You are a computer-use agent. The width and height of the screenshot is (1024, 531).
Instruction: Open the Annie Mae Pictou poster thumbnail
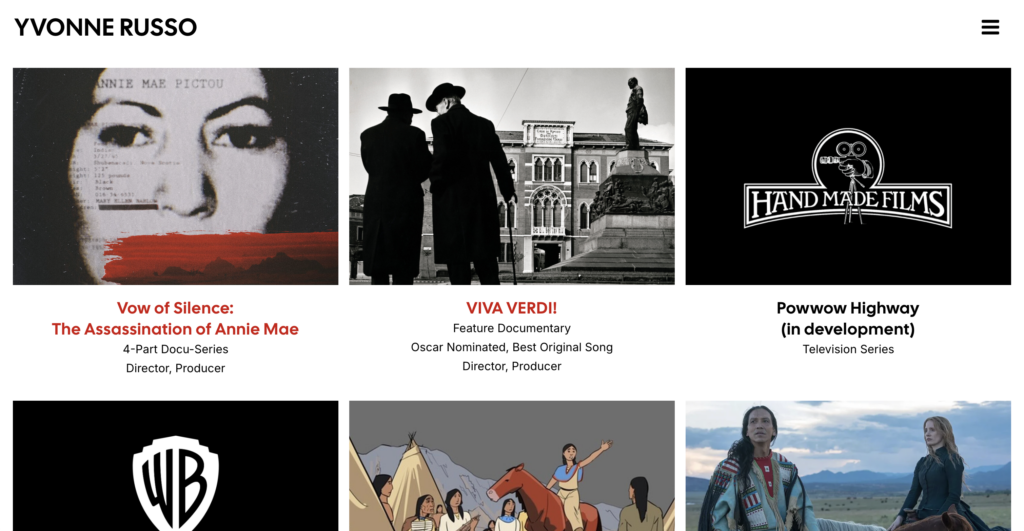(x=176, y=176)
